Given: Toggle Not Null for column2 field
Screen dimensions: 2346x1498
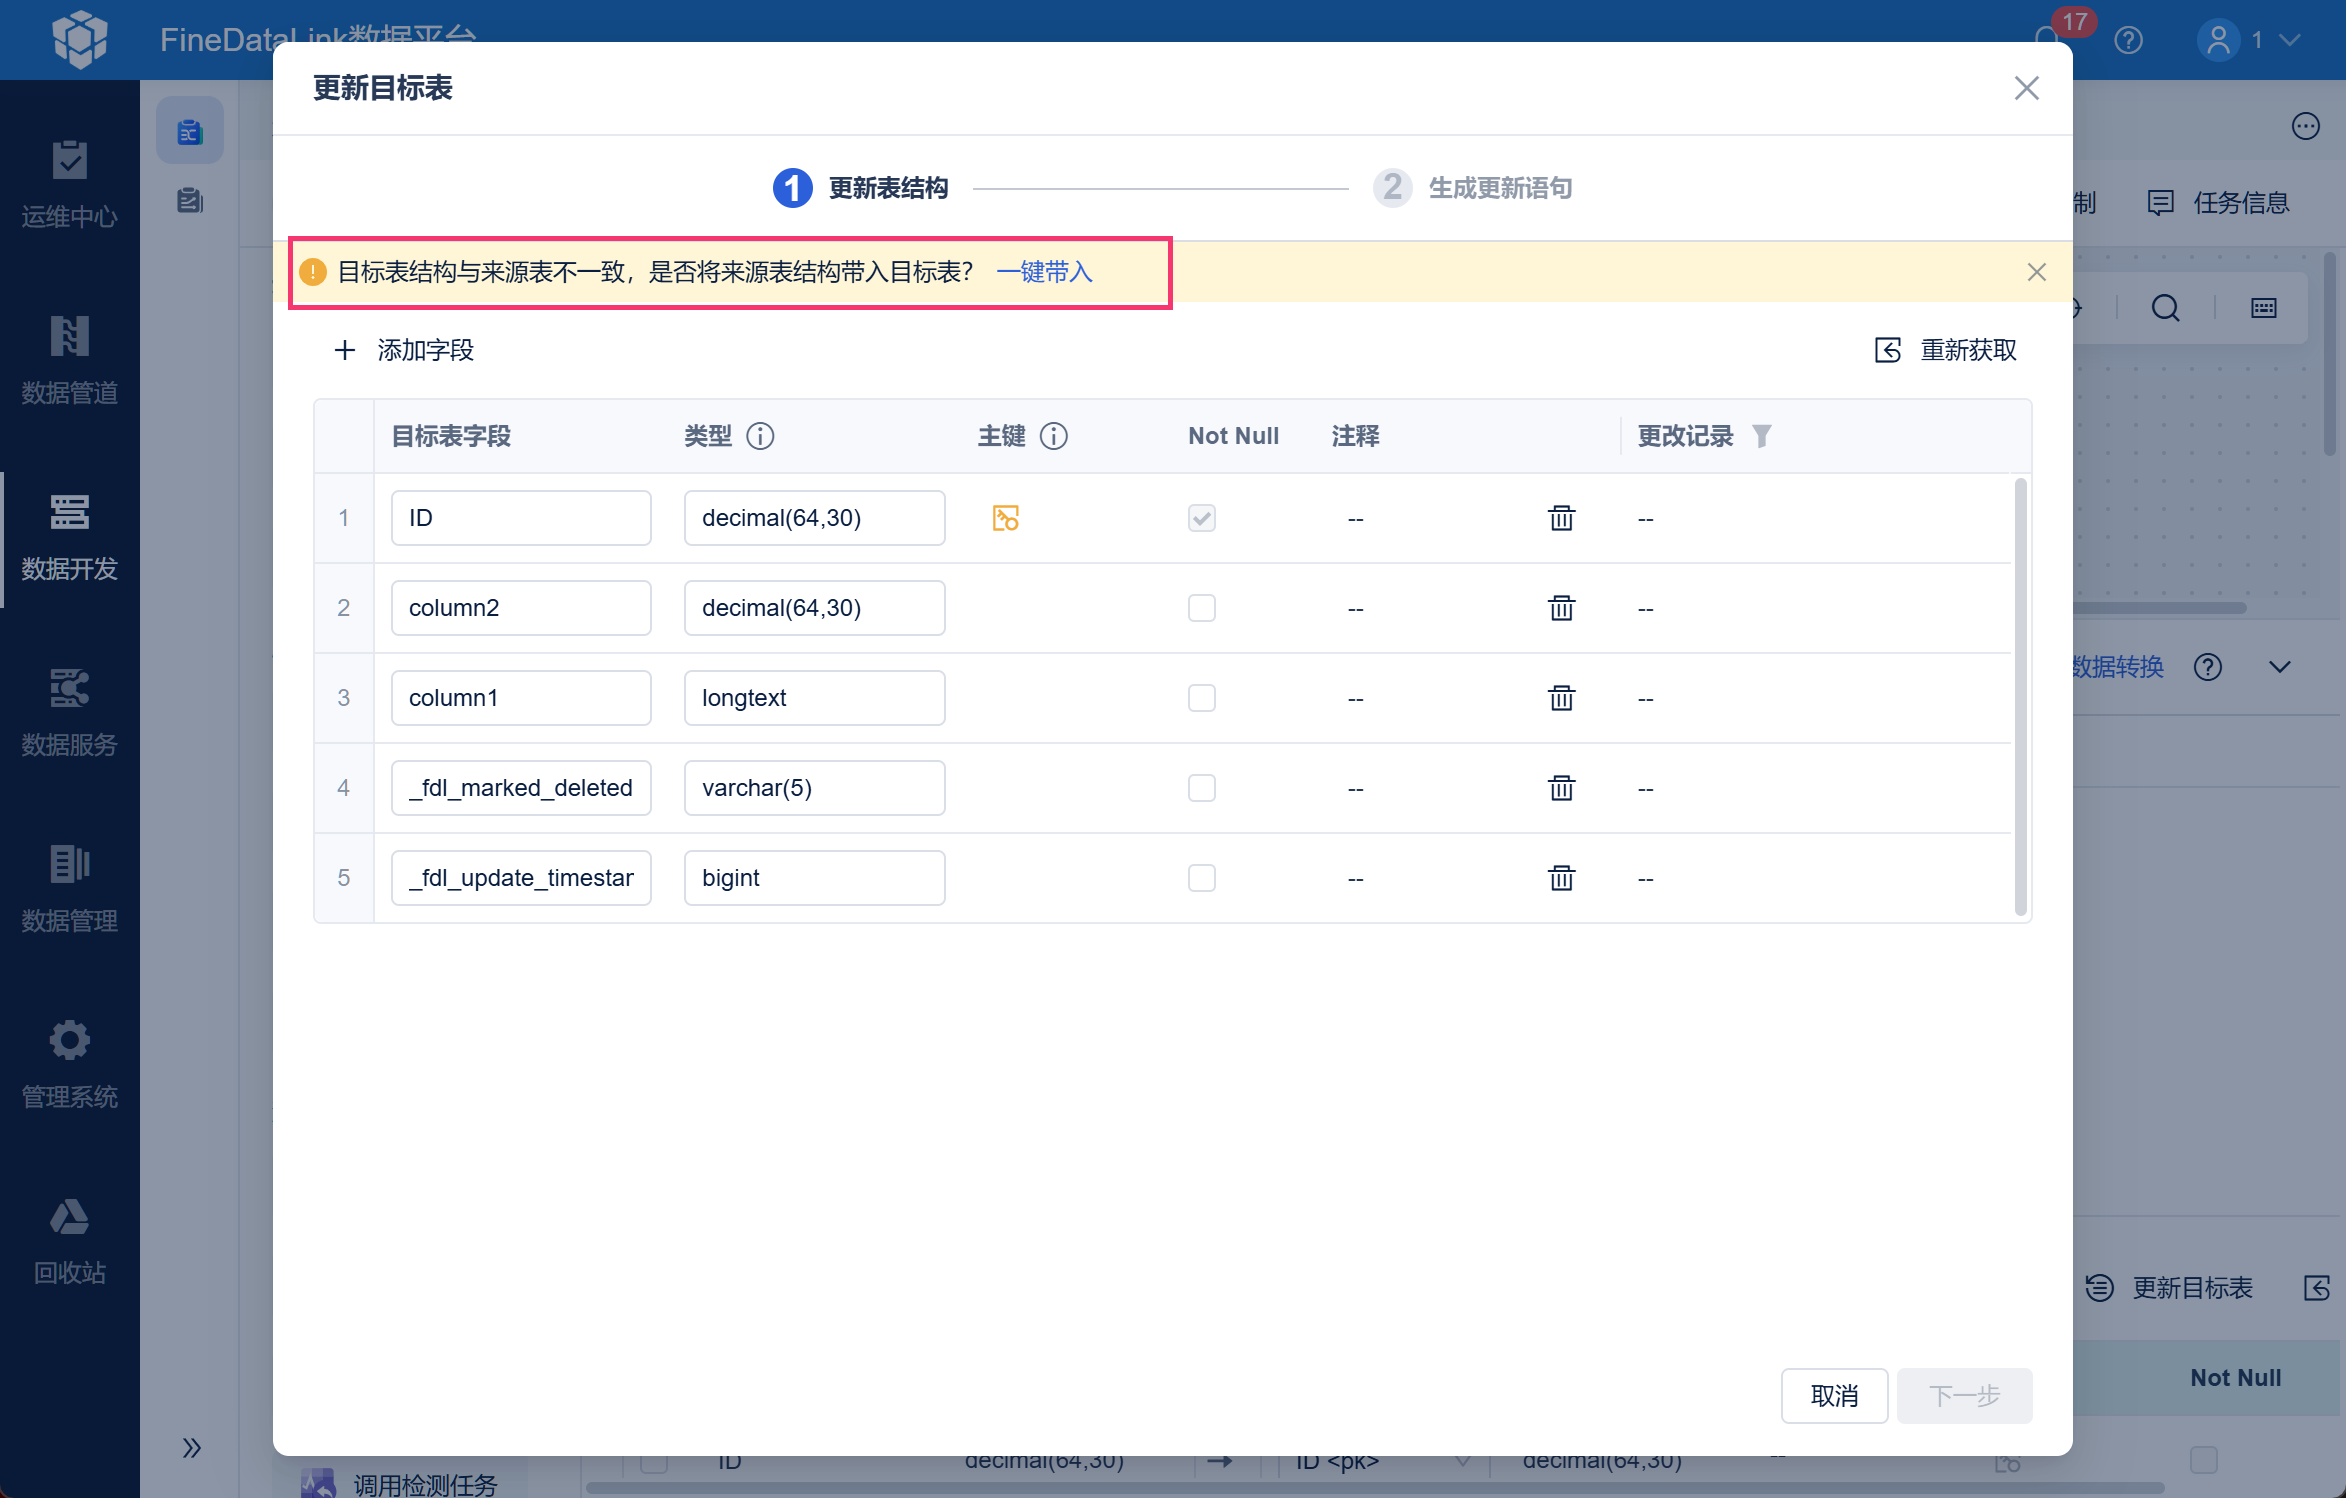Looking at the screenshot, I should click(1202, 608).
